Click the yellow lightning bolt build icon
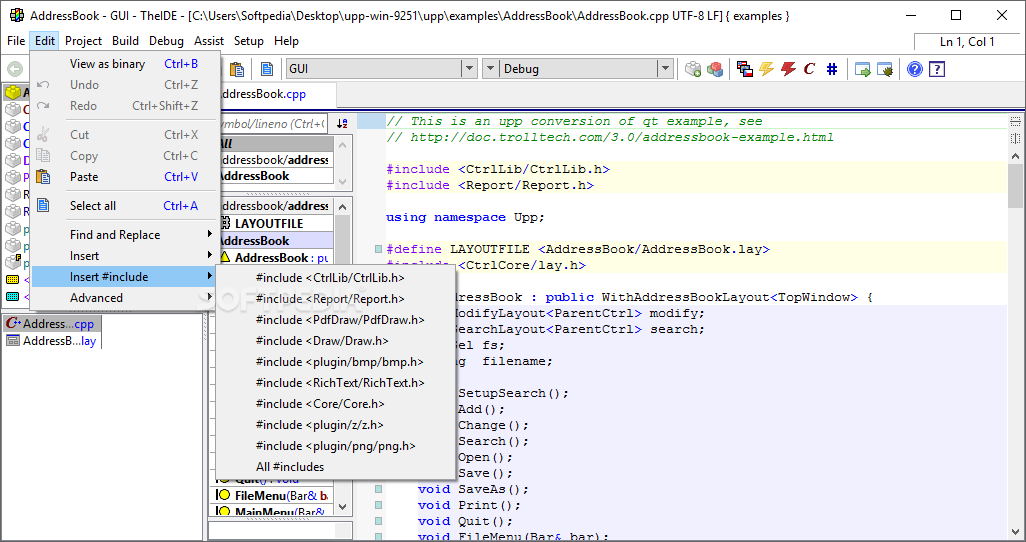 pyautogui.click(x=766, y=69)
